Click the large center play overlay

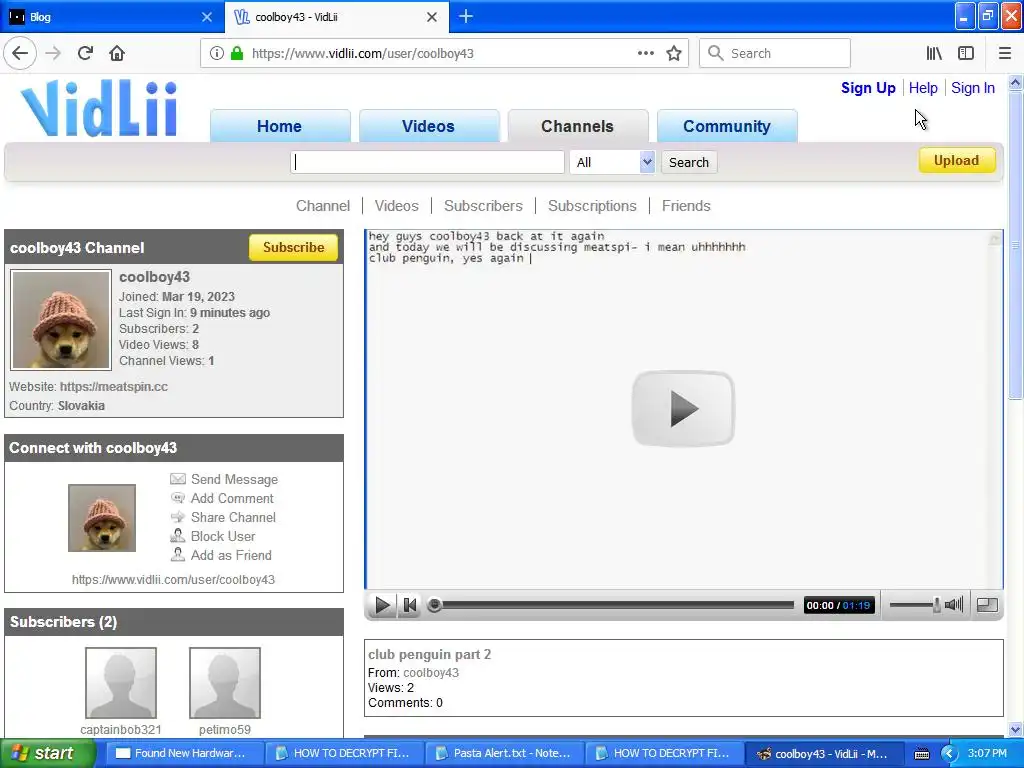click(x=683, y=409)
